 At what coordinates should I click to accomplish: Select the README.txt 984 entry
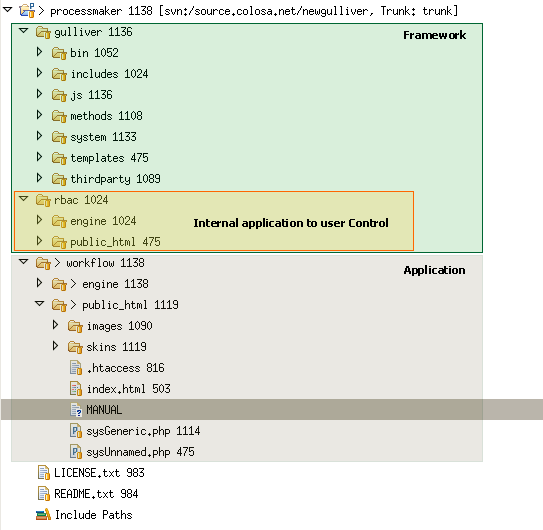pos(96,494)
